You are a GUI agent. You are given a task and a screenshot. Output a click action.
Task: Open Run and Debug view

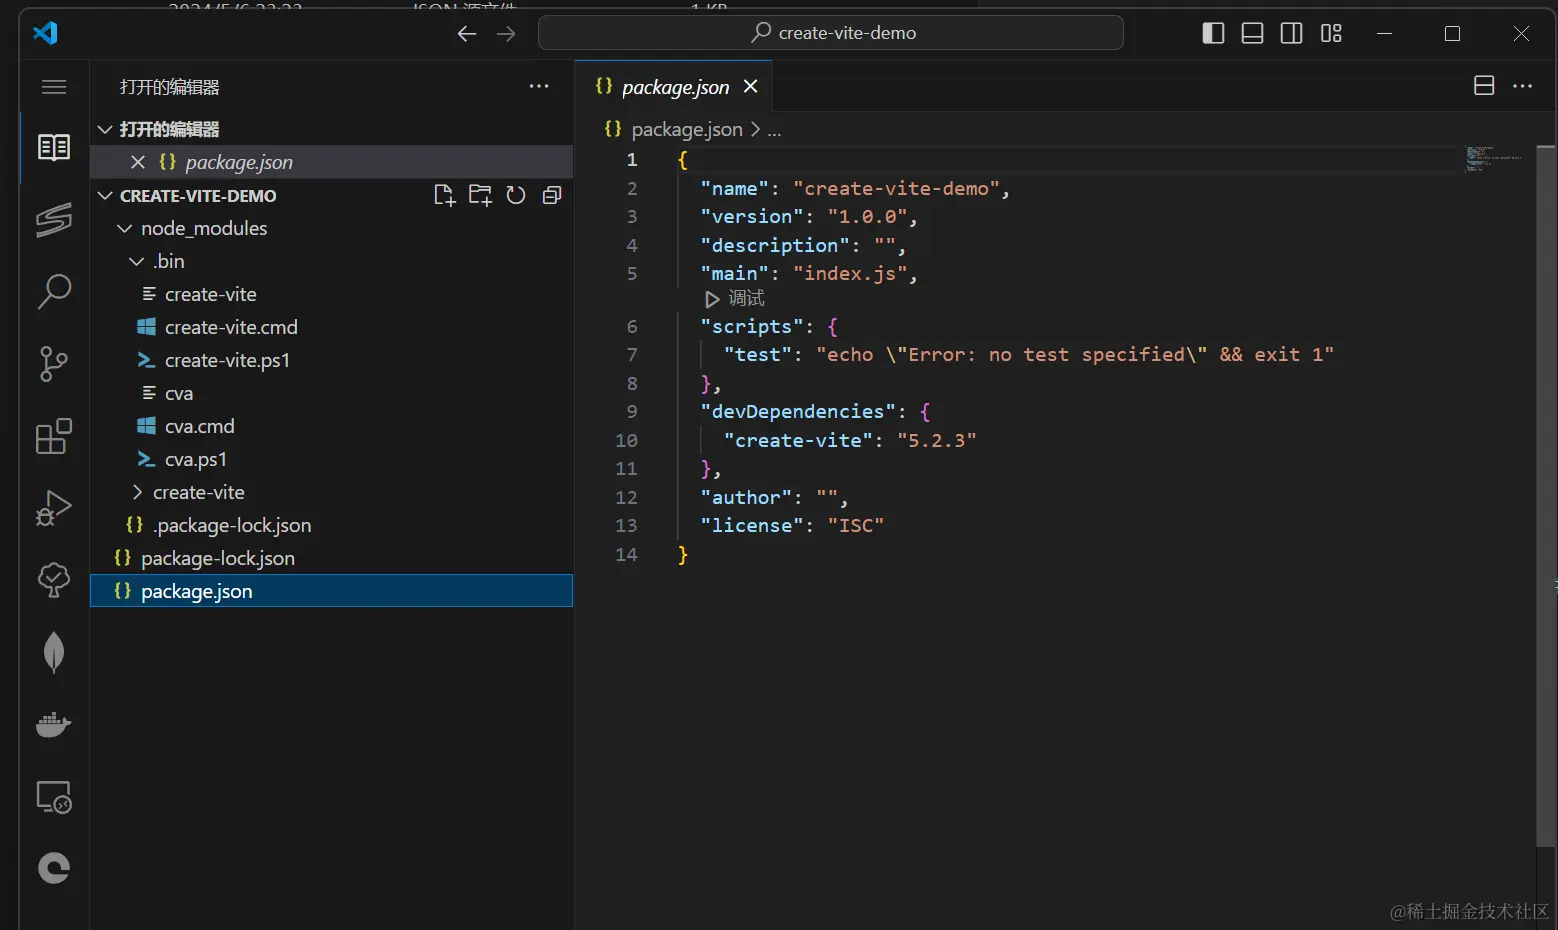click(54, 508)
